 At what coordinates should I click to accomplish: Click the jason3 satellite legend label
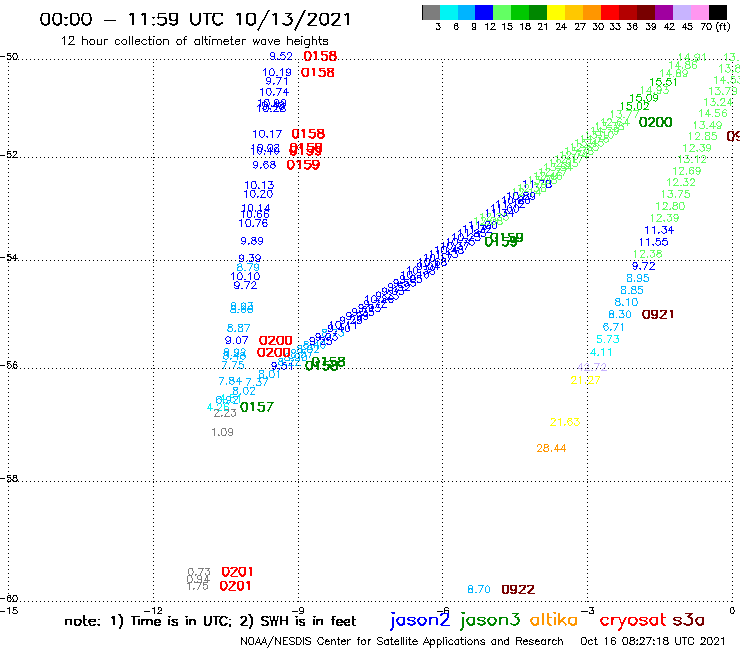coord(490,620)
